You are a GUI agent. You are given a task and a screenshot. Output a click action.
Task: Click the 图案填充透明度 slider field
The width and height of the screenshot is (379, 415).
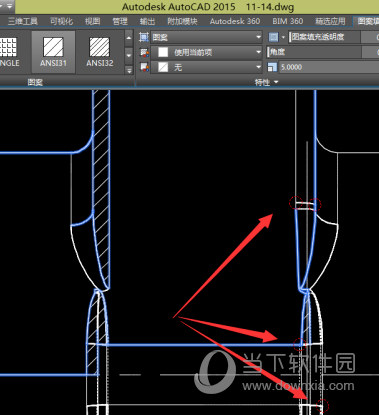pos(325,37)
